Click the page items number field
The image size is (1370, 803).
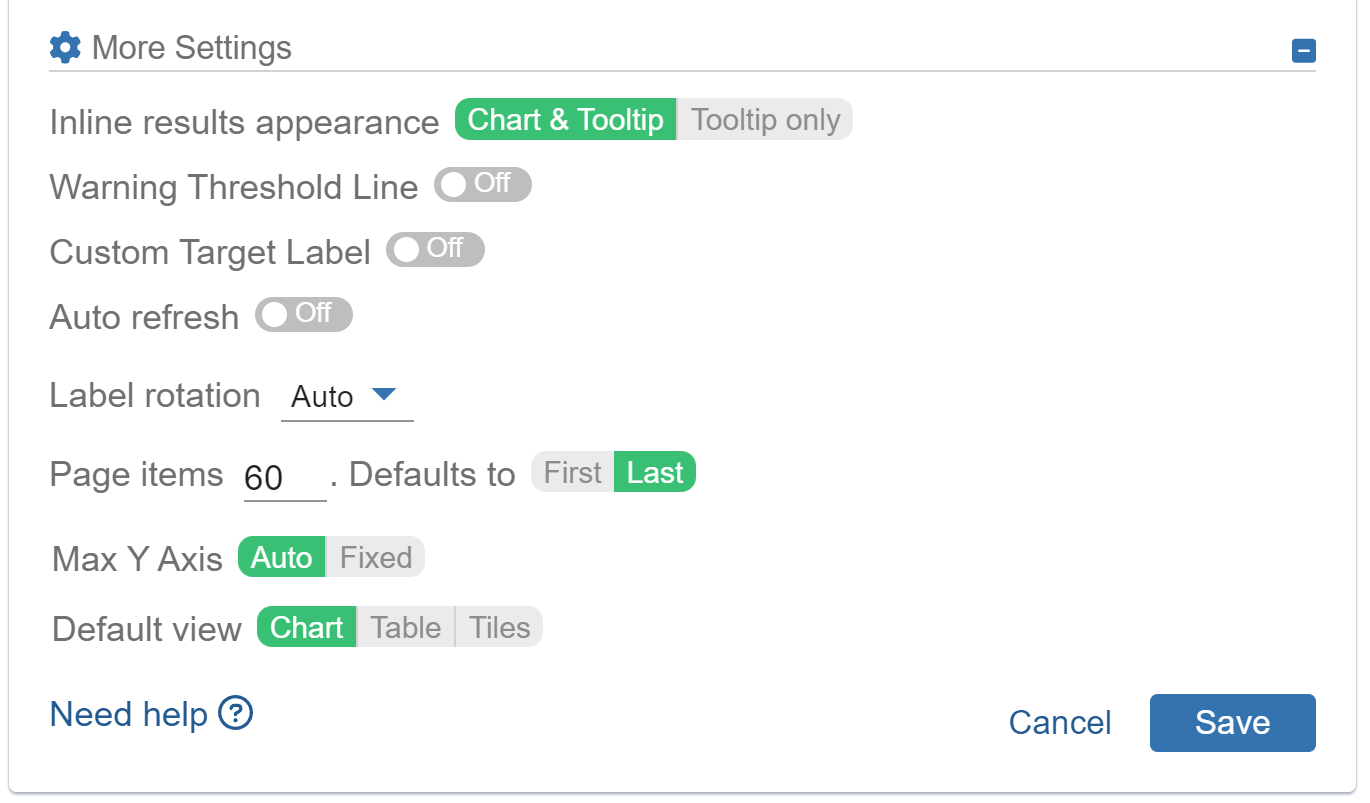(x=283, y=474)
